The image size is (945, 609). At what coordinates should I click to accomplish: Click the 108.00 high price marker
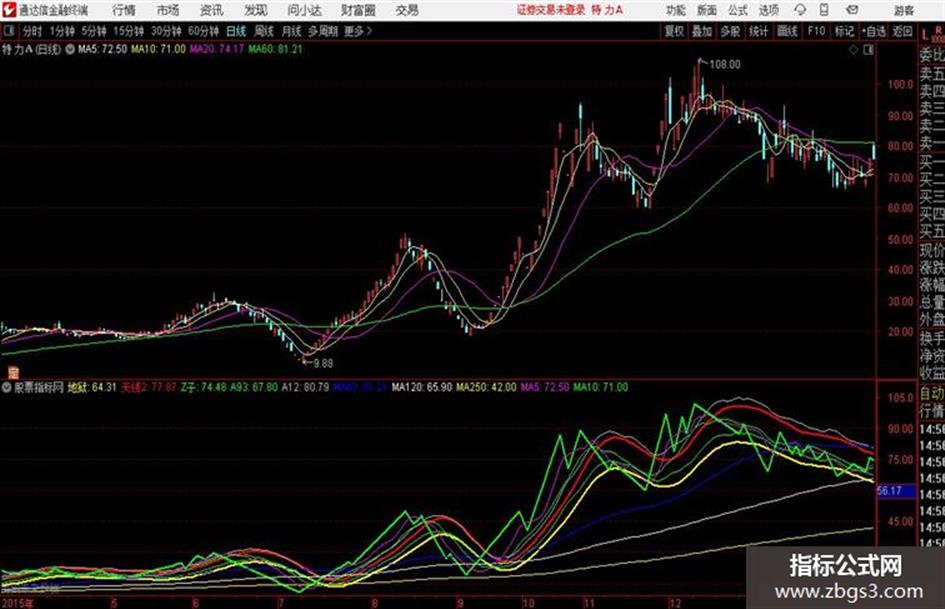724,64
